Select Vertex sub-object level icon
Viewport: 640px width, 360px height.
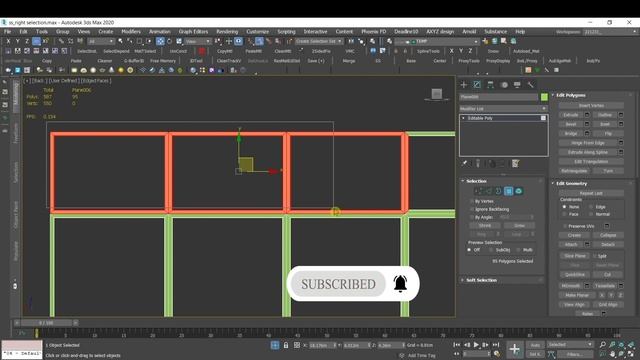click(478, 191)
